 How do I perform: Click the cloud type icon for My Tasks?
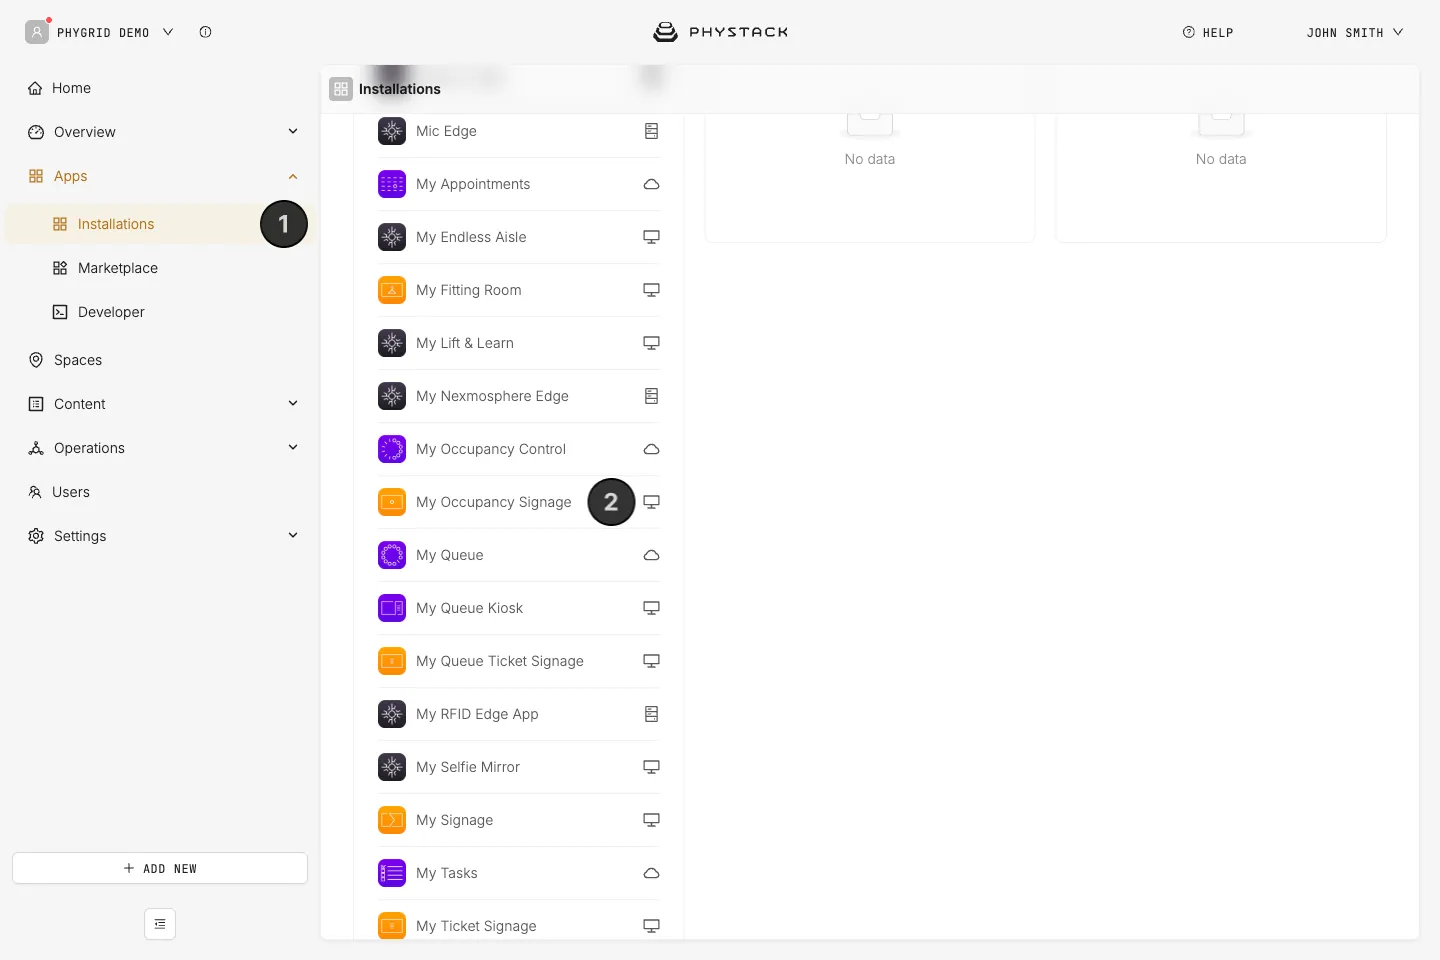tap(651, 873)
